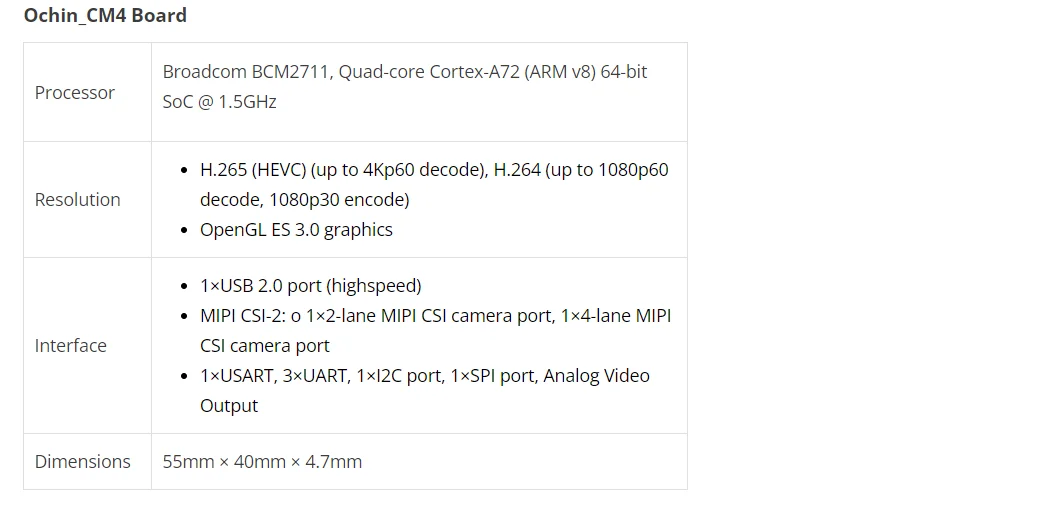Click the 1×I2C port text

click(x=399, y=375)
